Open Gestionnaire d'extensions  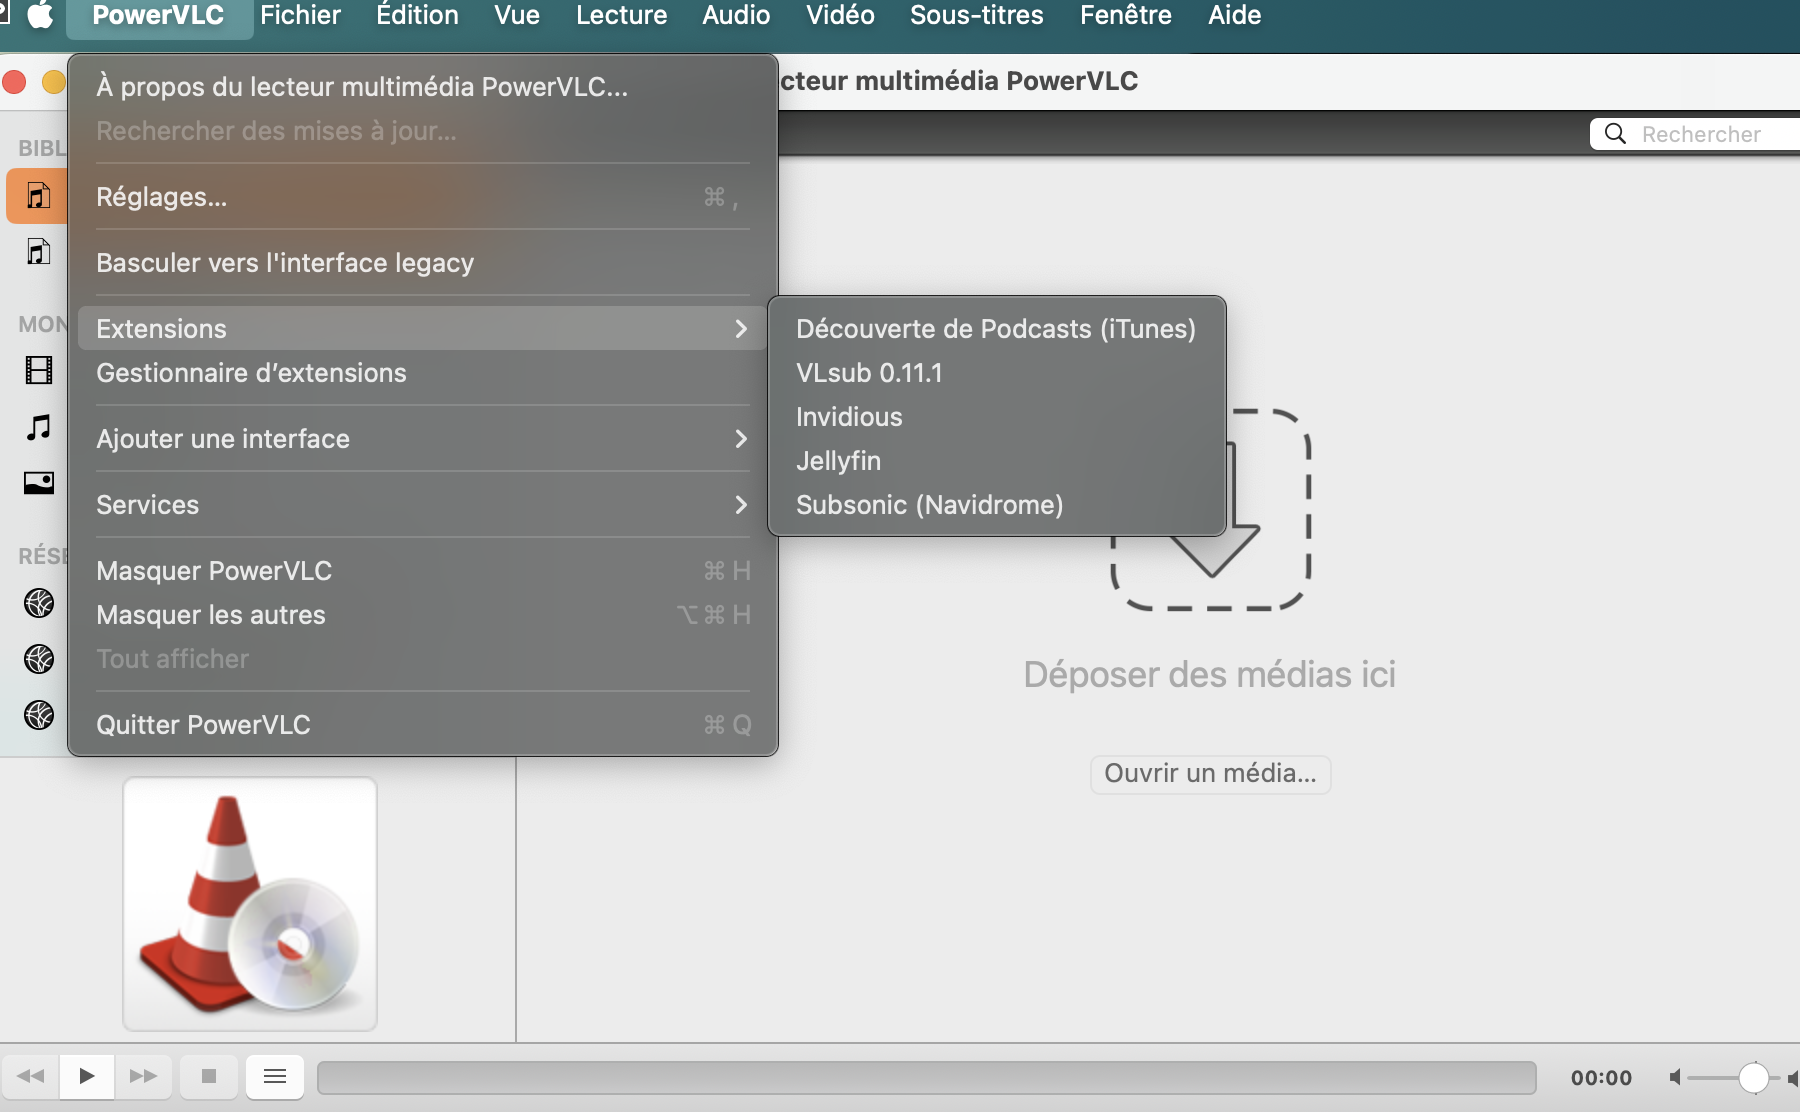[422, 373]
